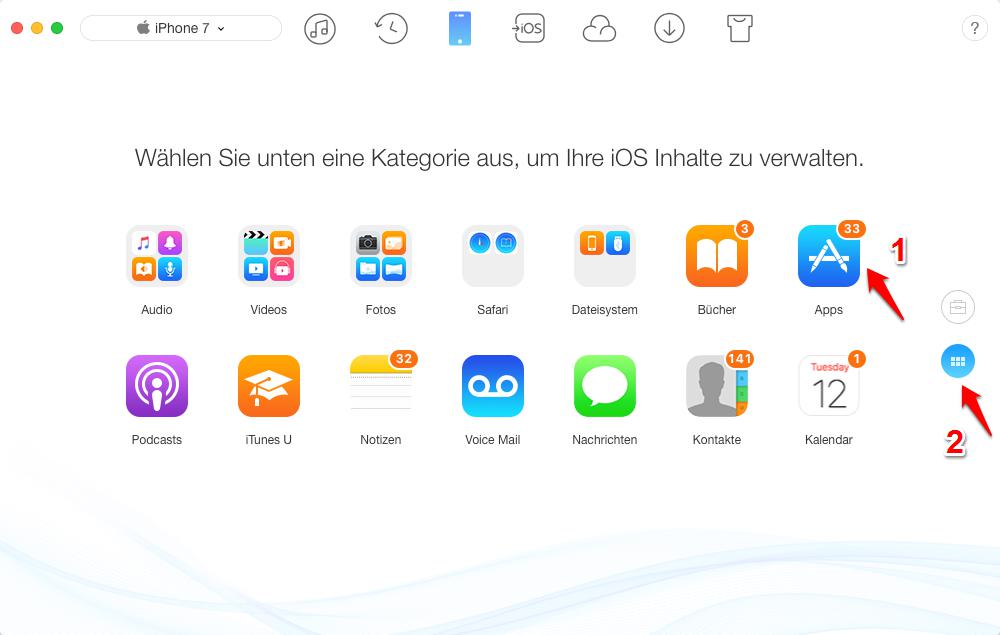Open the iTunes U category
This screenshot has width=1000, height=635.
coord(268,386)
